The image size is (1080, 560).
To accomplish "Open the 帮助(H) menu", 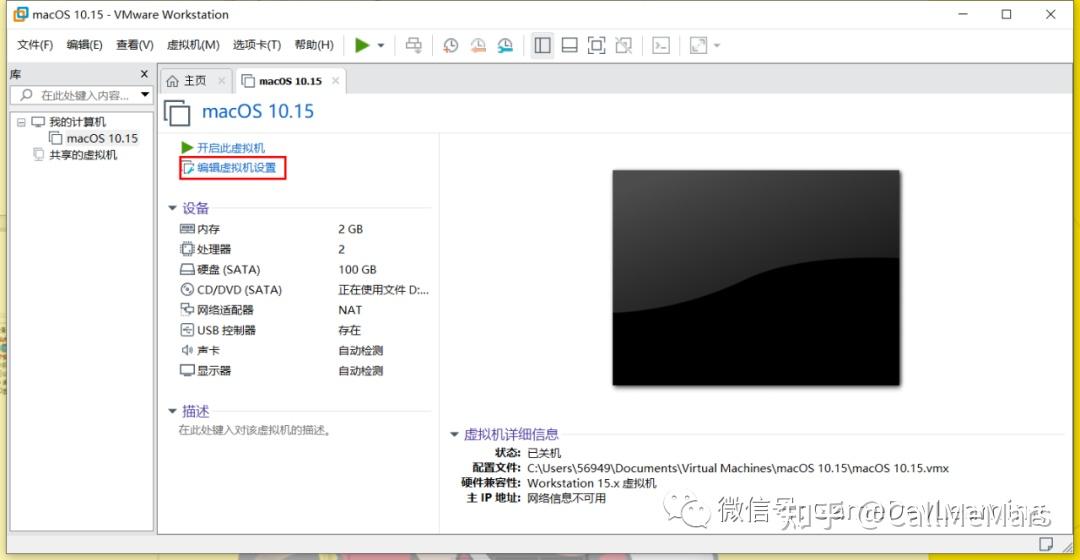I will [314, 45].
